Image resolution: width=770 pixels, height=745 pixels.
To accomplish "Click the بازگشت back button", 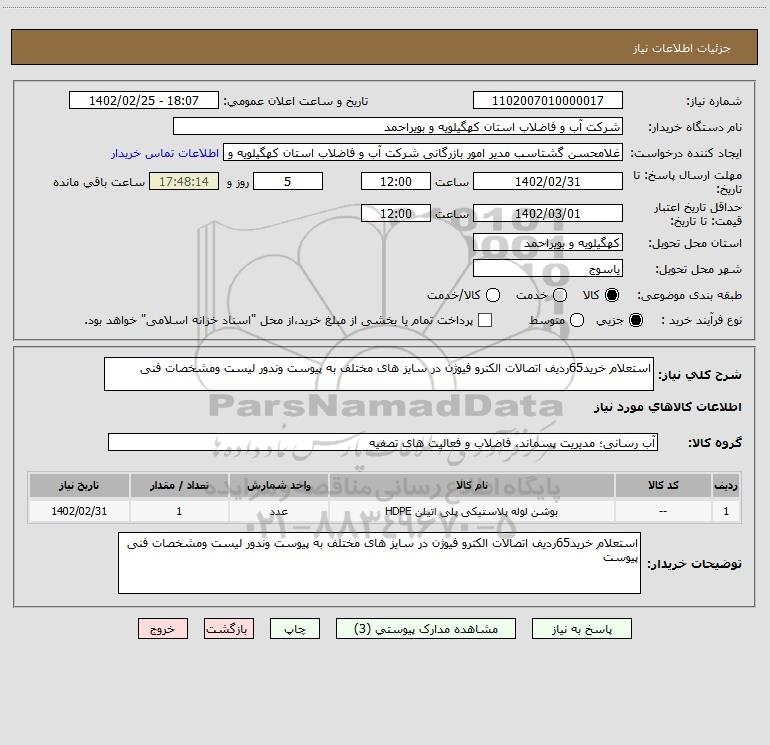I will (229, 629).
